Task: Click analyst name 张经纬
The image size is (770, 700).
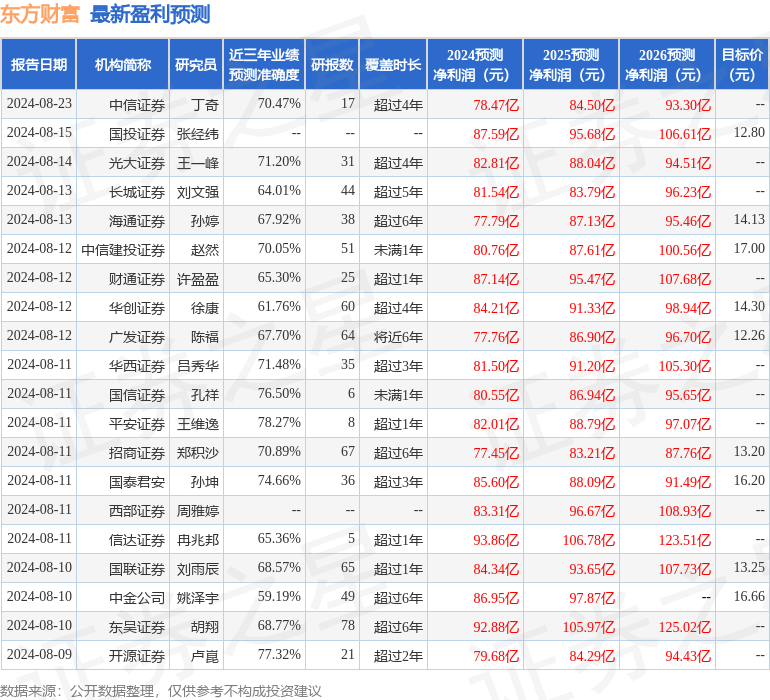Action: coord(198,134)
